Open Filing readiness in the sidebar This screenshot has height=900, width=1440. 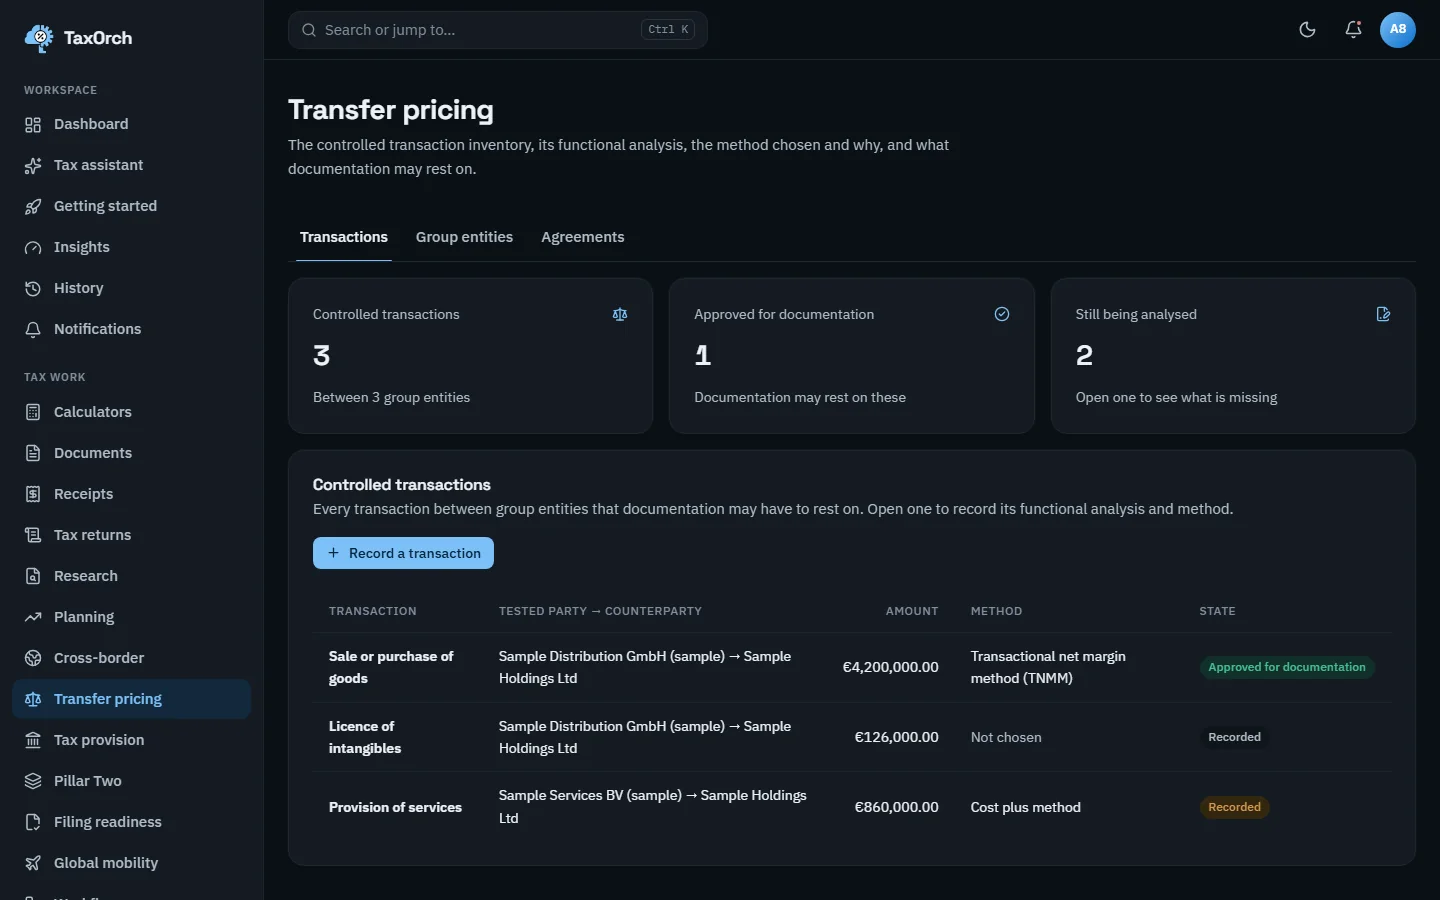(131, 822)
